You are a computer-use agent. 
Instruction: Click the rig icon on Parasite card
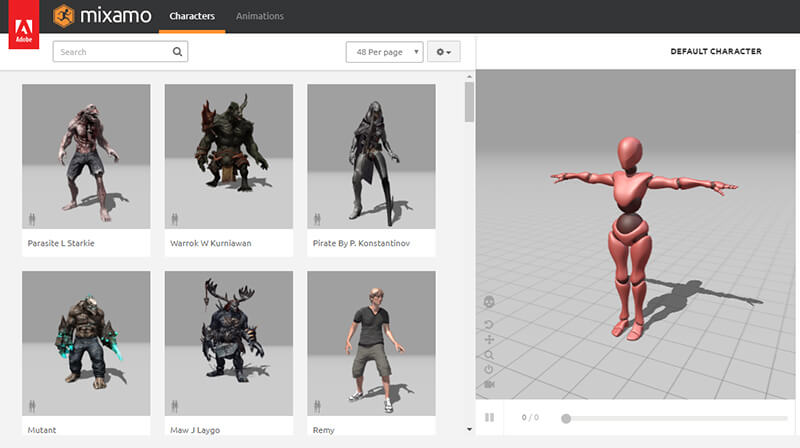click(x=32, y=219)
